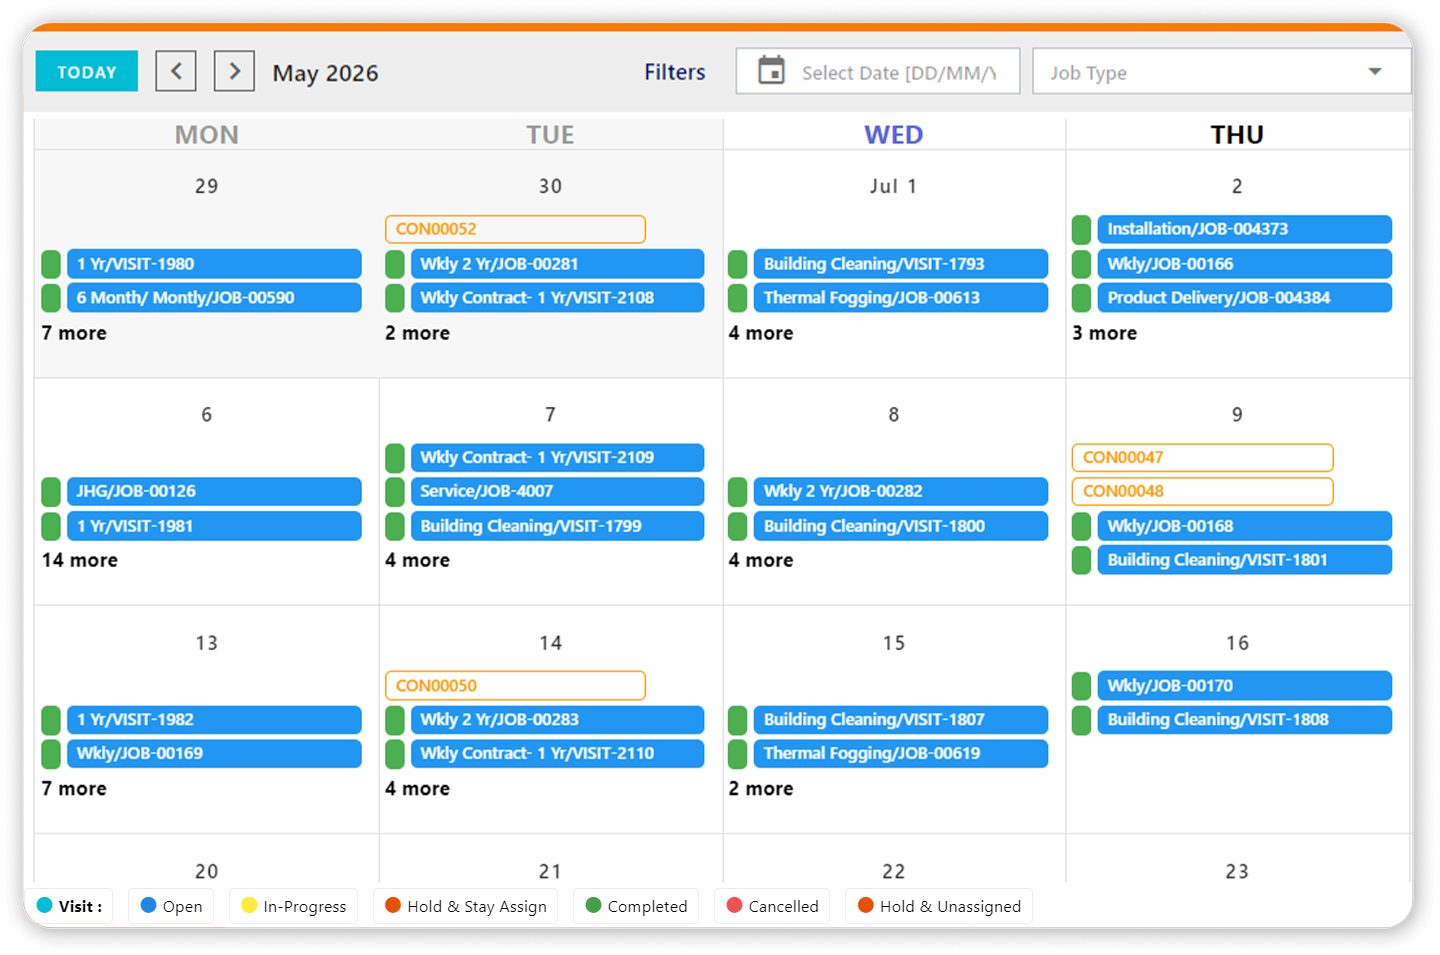The height and width of the screenshot is (955, 1440).
Task: Open Wkly Contract- 1 Yr/VISIT-2108
Action: coord(557,298)
